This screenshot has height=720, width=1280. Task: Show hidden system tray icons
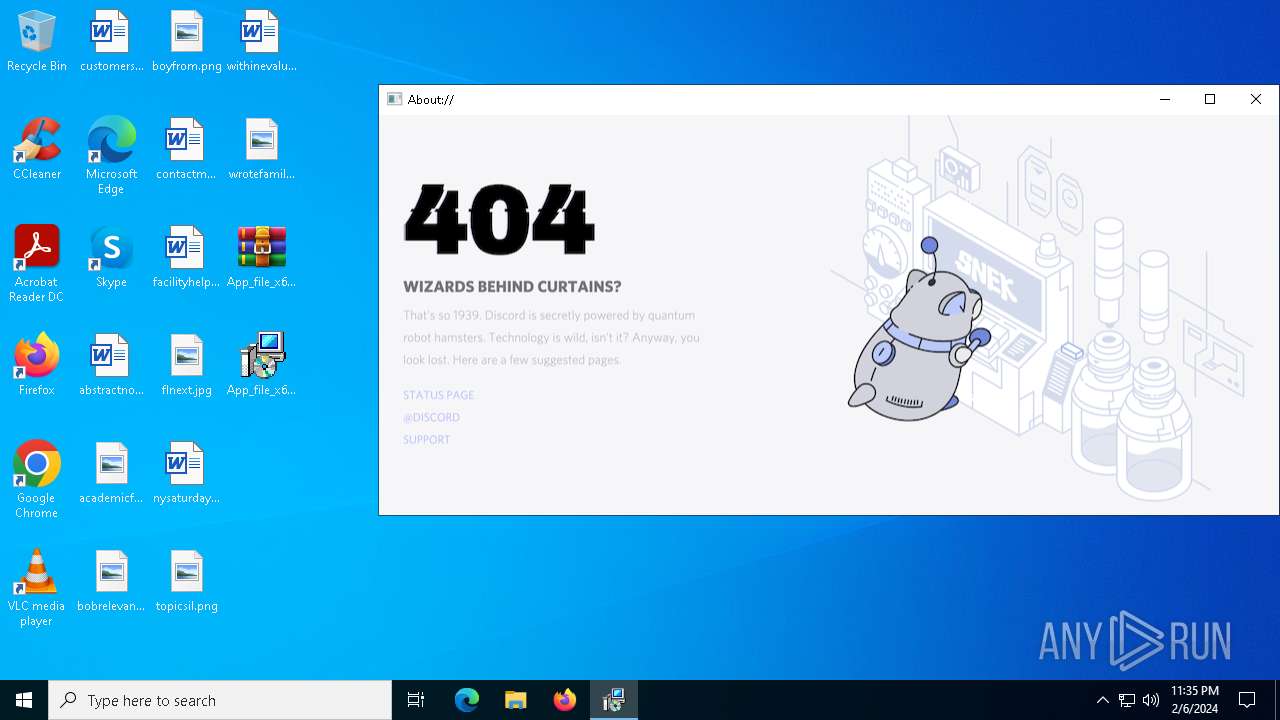(1103, 700)
